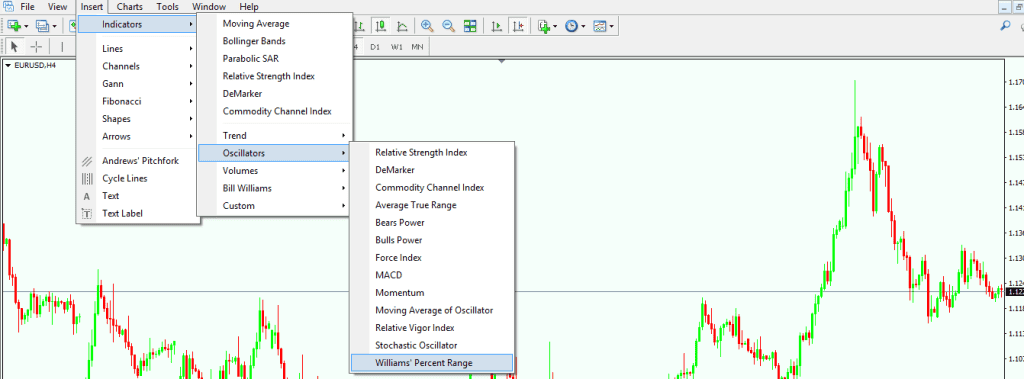The width and height of the screenshot is (1024, 379).
Task: Click the Periods clock icon
Action: (x=571, y=26)
